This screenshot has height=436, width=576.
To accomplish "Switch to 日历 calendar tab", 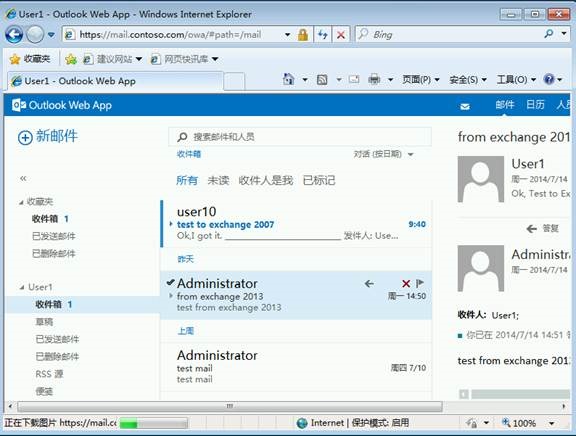I will pyautogui.click(x=535, y=105).
